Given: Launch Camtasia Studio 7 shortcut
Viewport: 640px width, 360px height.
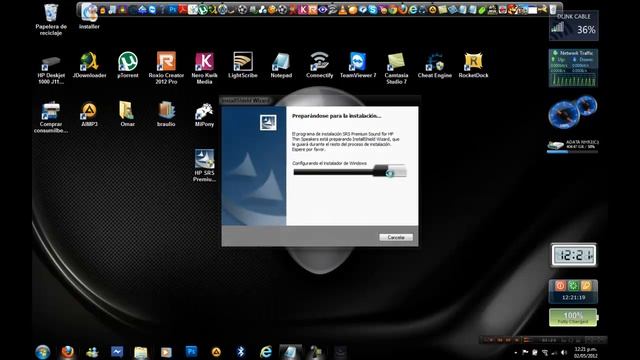Looking at the screenshot, I should pyautogui.click(x=396, y=69).
